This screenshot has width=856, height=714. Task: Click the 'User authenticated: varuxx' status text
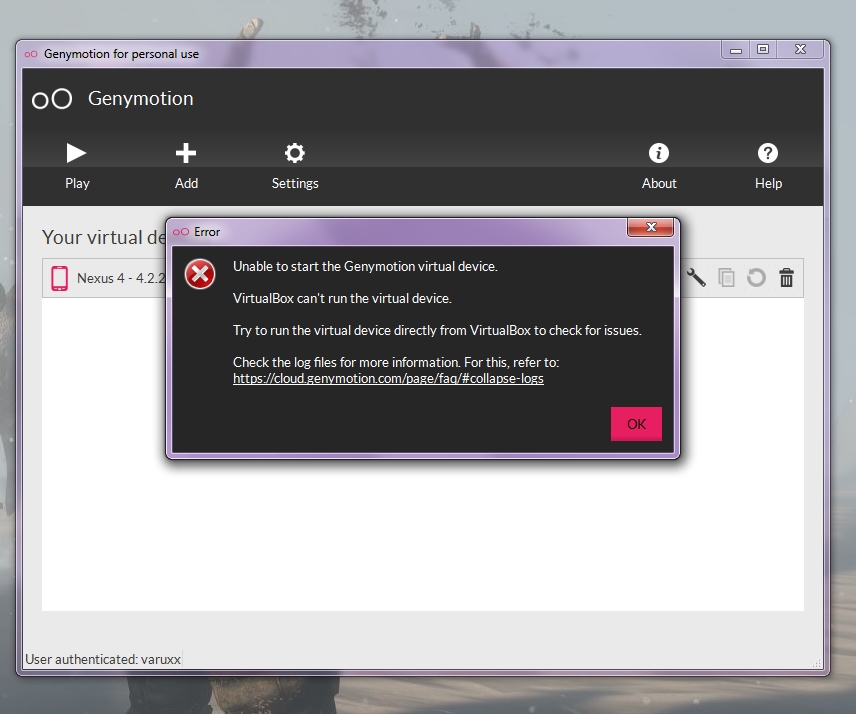(103, 659)
